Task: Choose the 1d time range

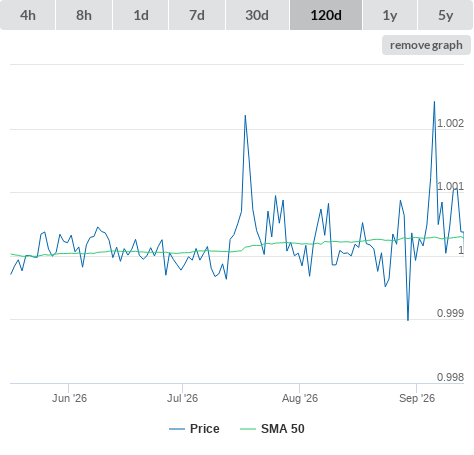Action: [141, 15]
